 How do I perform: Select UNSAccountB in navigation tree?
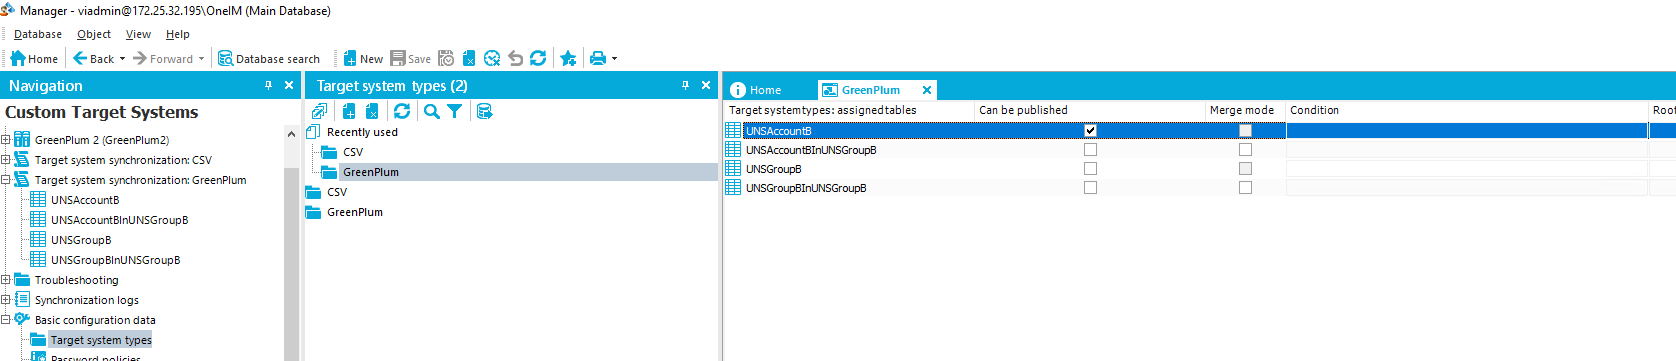85,200
